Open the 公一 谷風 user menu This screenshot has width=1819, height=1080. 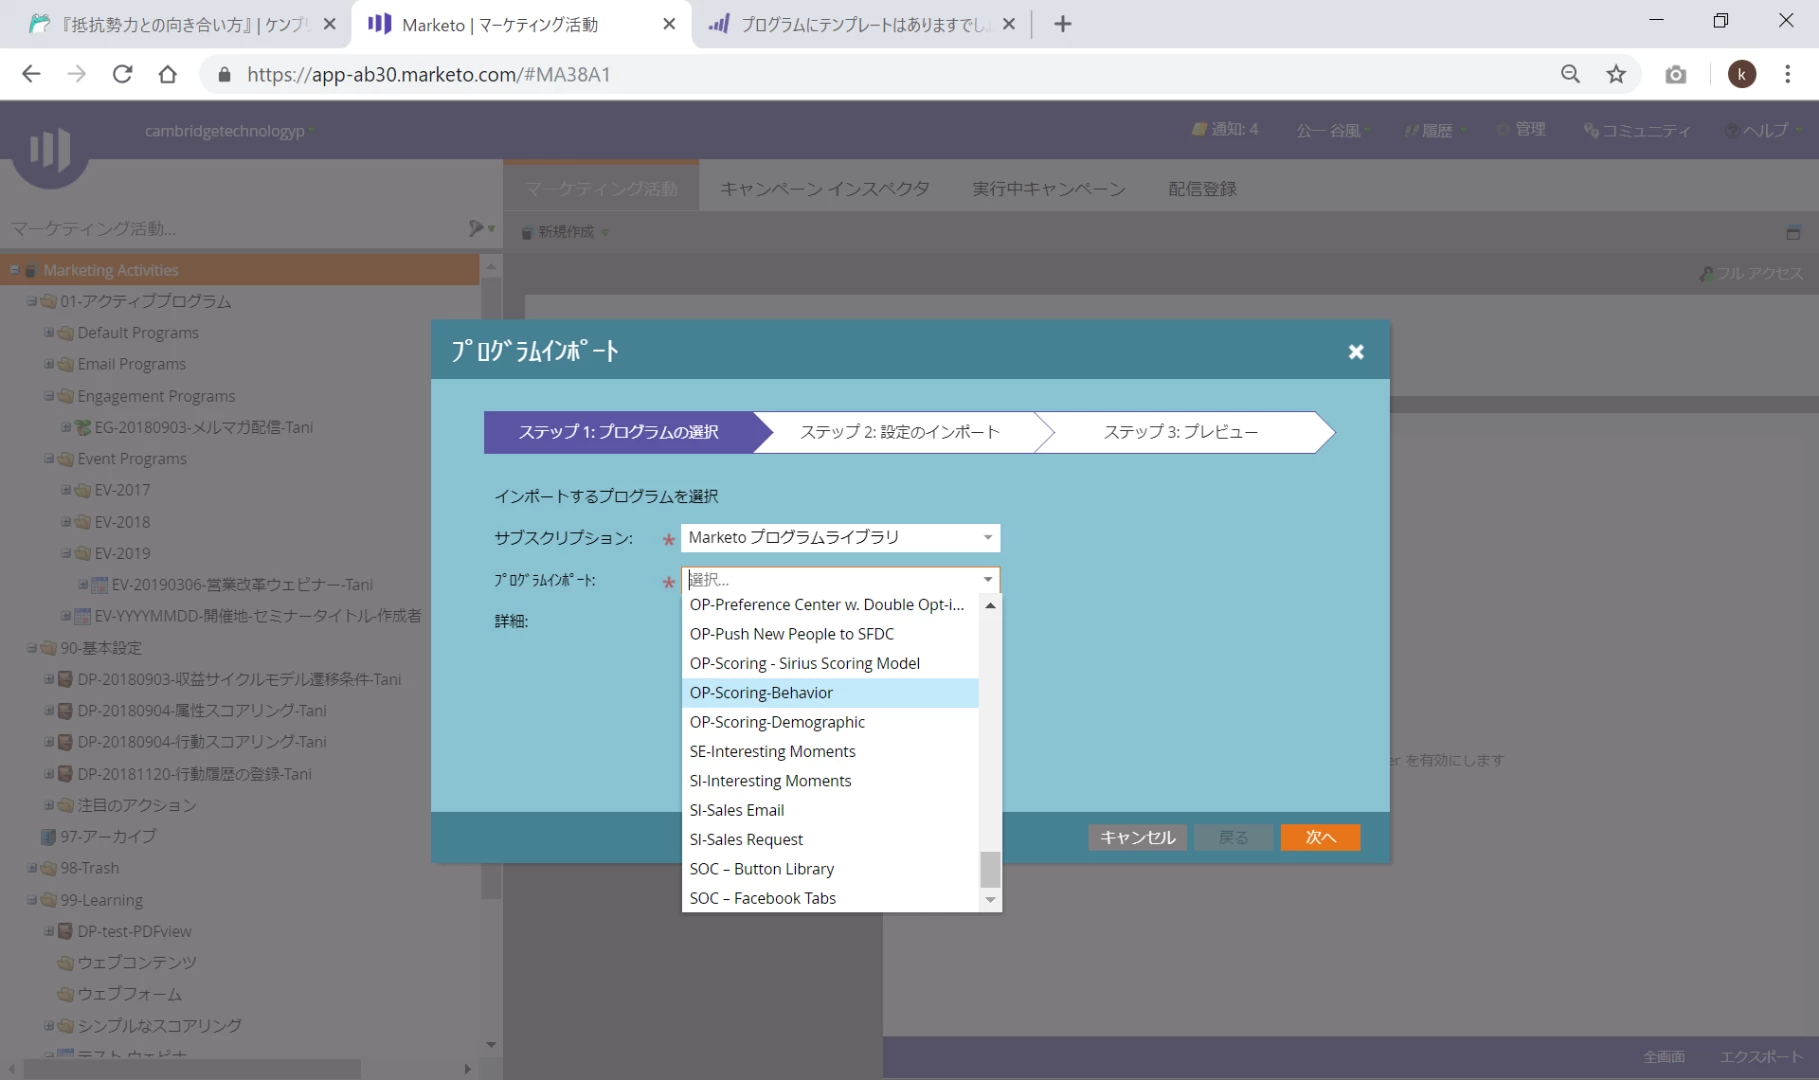[1333, 130]
